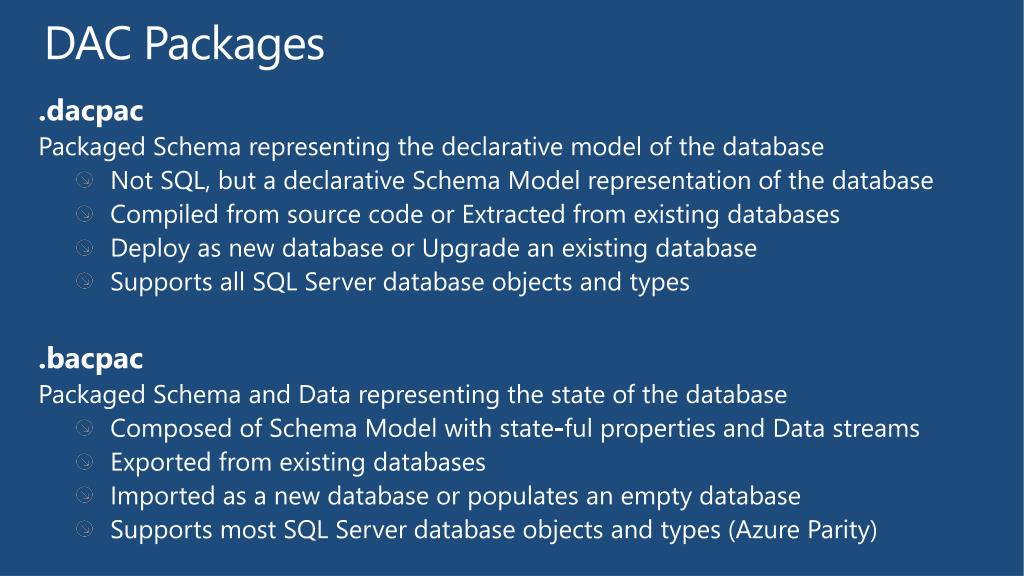Image resolution: width=1024 pixels, height=576 pixels.
Task: Click the "Packaged Schema and Data representing" line
Action: [x=413, y=395]
